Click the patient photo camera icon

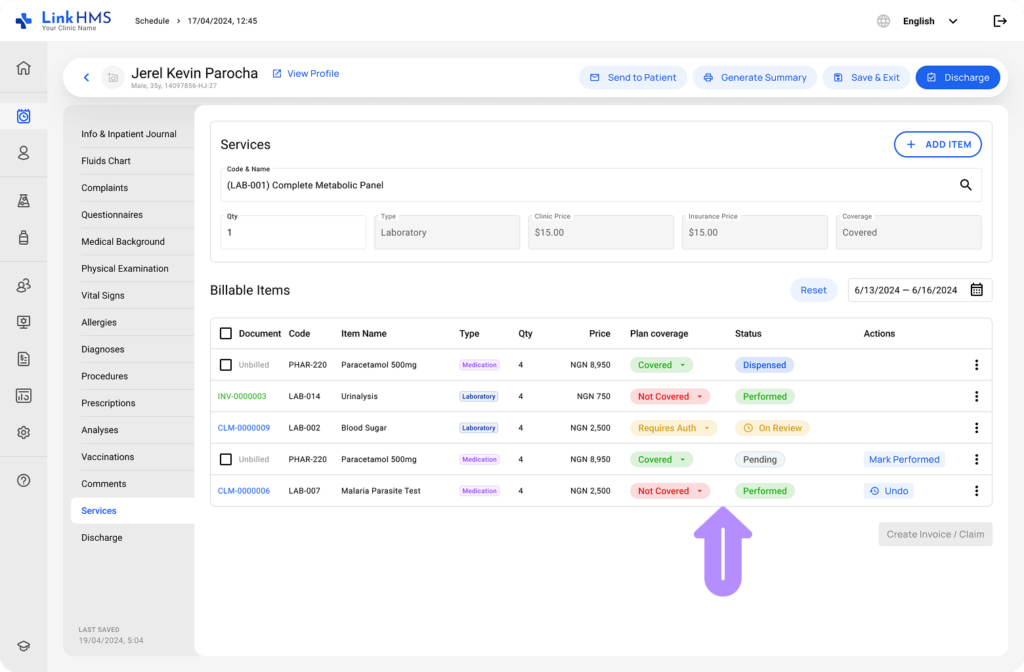[x=112, y=78]
